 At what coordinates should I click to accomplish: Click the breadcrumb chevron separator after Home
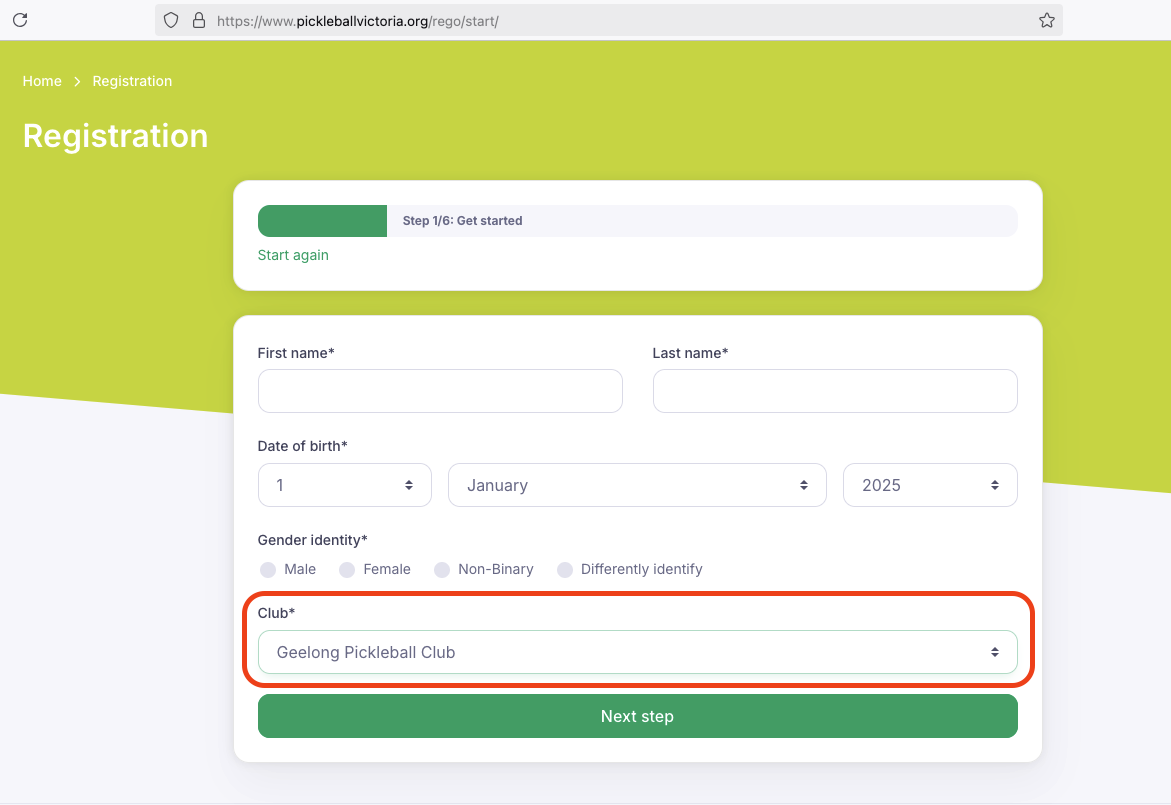point(77,81)
